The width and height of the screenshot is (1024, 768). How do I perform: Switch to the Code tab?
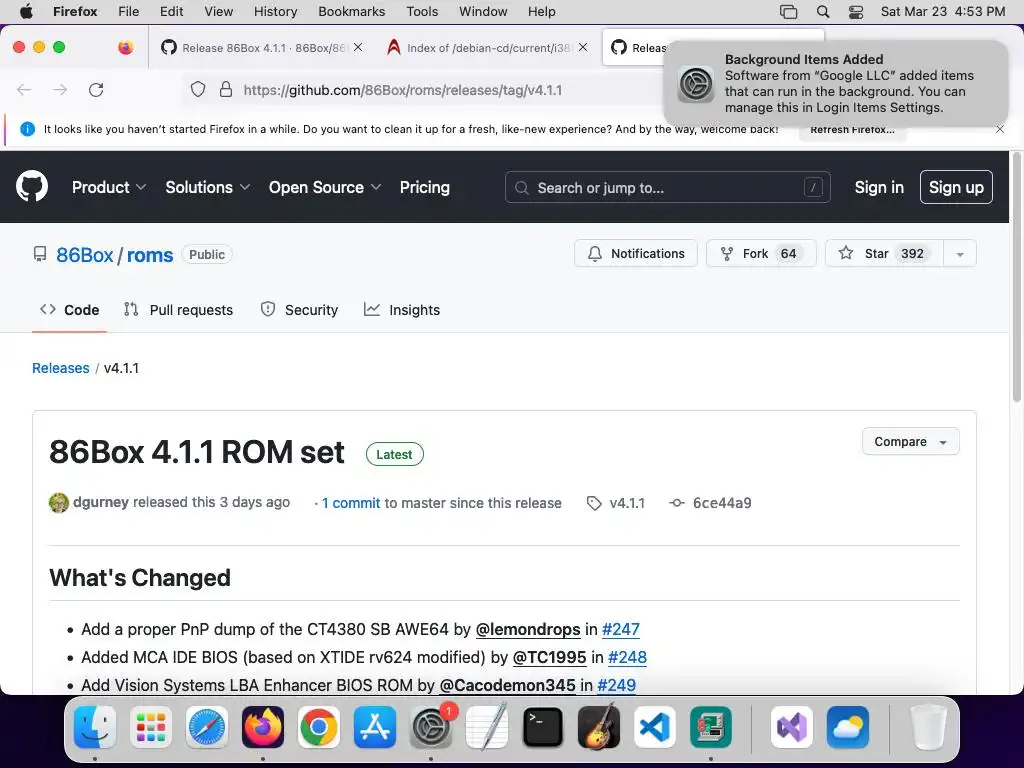click(x=69, y=310)
